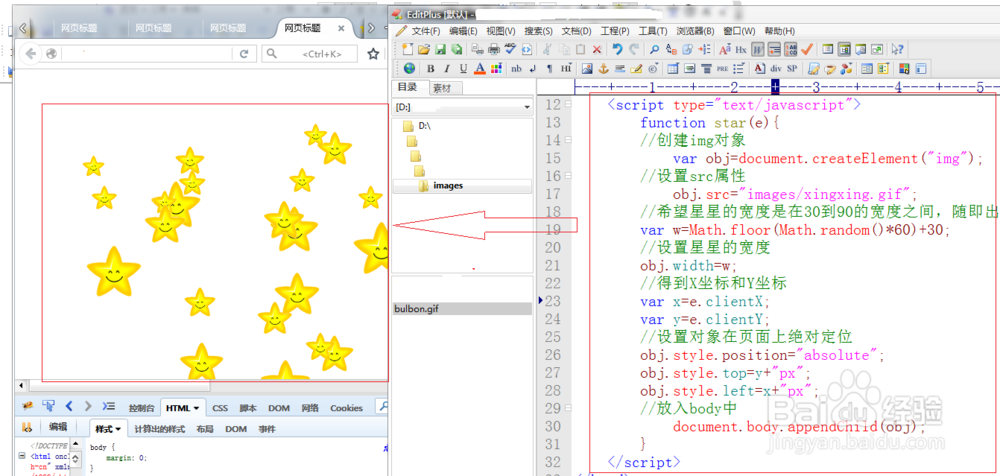Click the Hx hex viewer icon
1000x476 pixels.
tap(741, 50)
